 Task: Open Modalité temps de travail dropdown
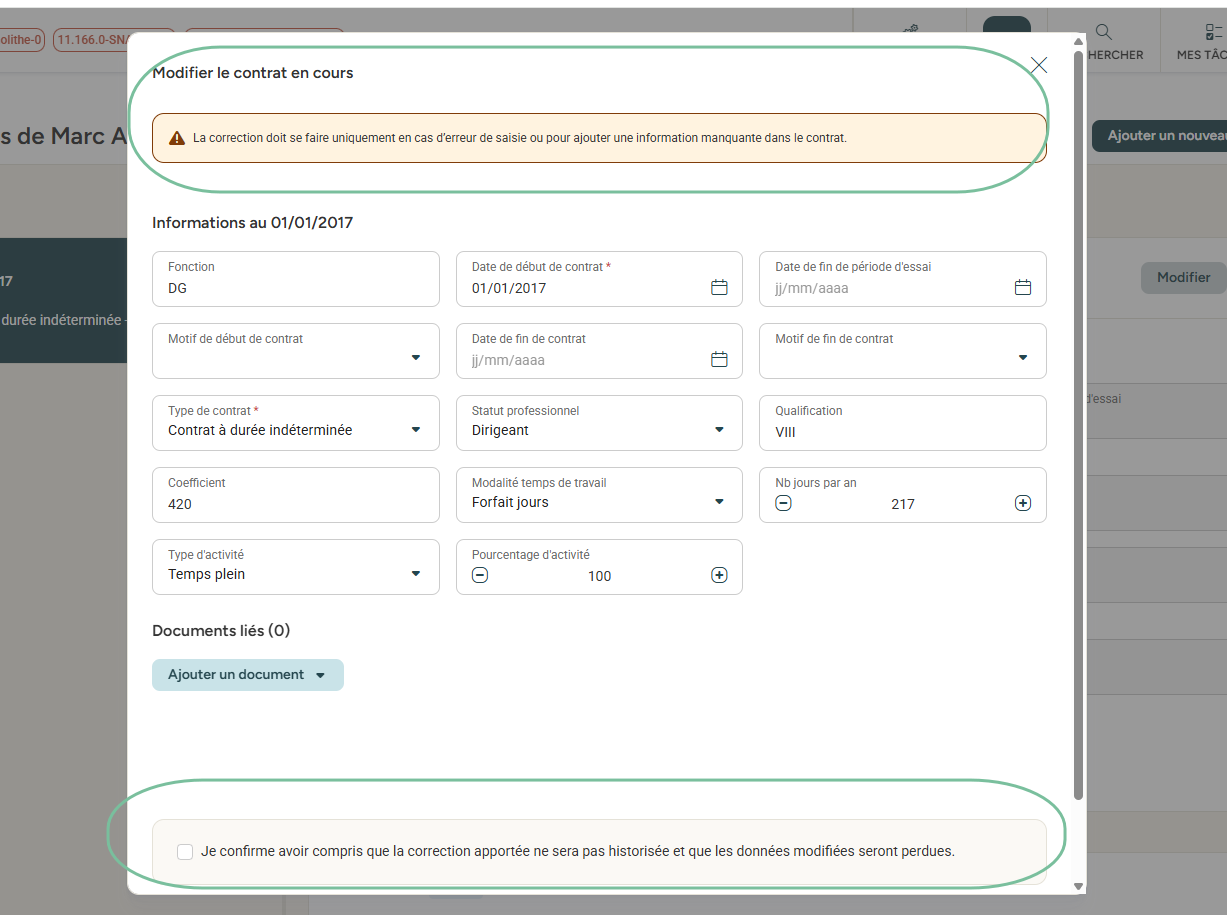tap(719, 502)
